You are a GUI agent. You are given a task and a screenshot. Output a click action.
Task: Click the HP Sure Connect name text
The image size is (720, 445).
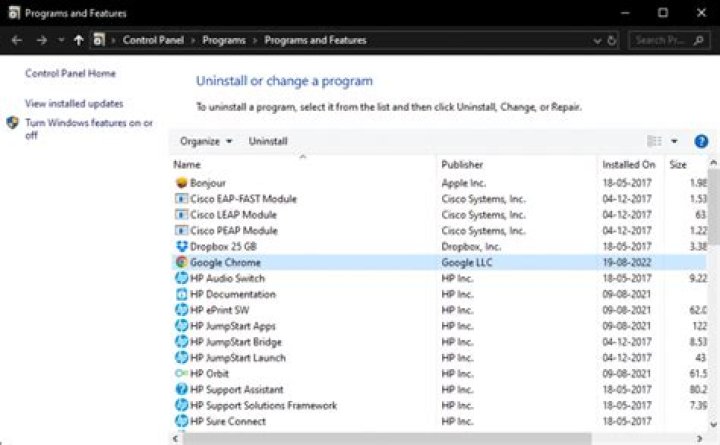pos(228,422)
